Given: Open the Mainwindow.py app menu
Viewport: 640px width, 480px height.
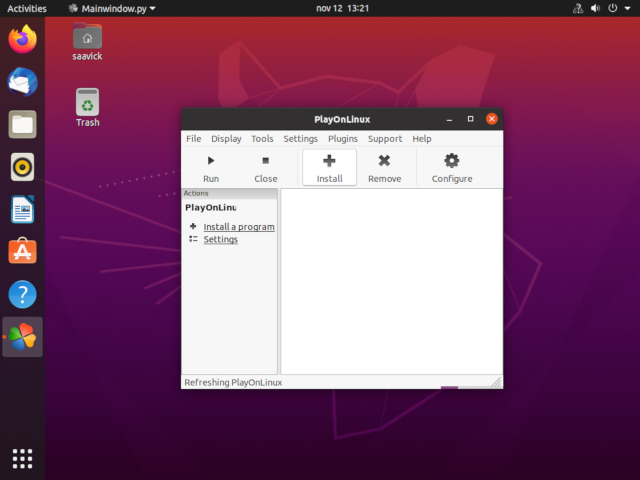Looking at the screenshot, I should (x=112, y=9).
